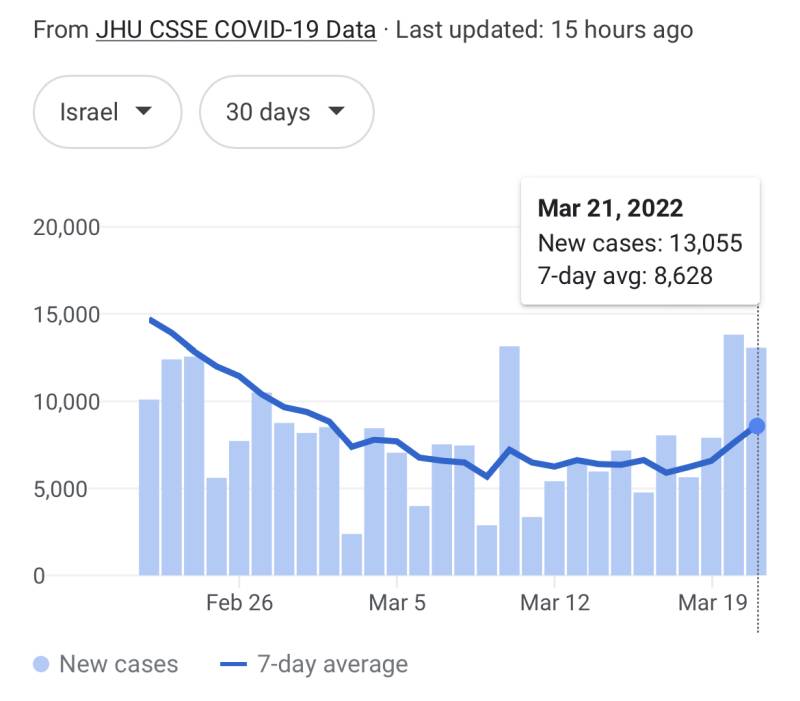Click the Mar 5 axis label
Screen dimensions: 800x701
coord(397,603)
